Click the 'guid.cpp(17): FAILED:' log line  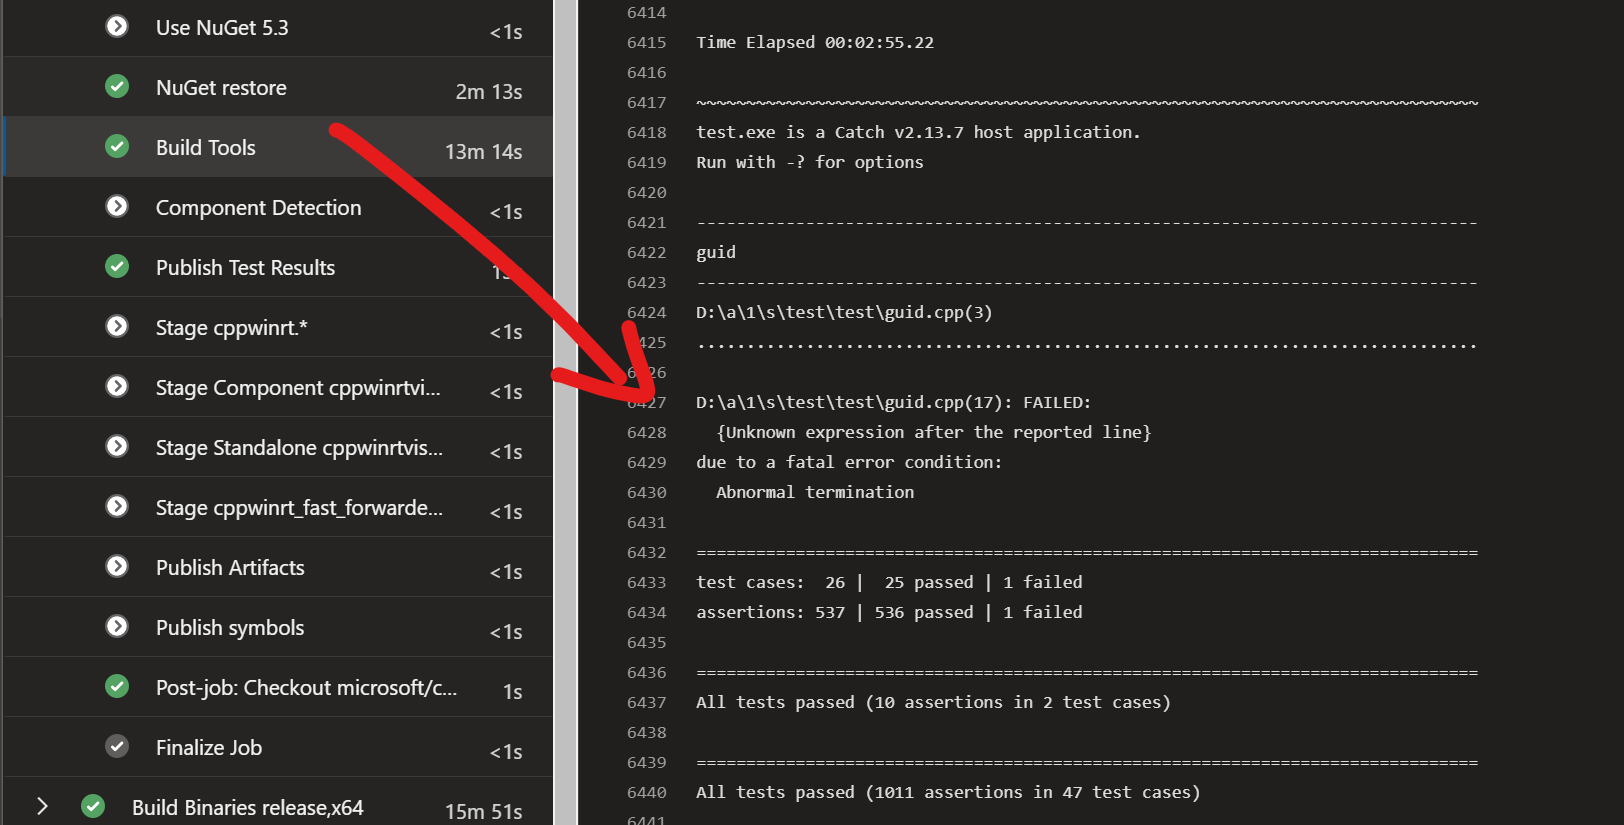(894, 402)
